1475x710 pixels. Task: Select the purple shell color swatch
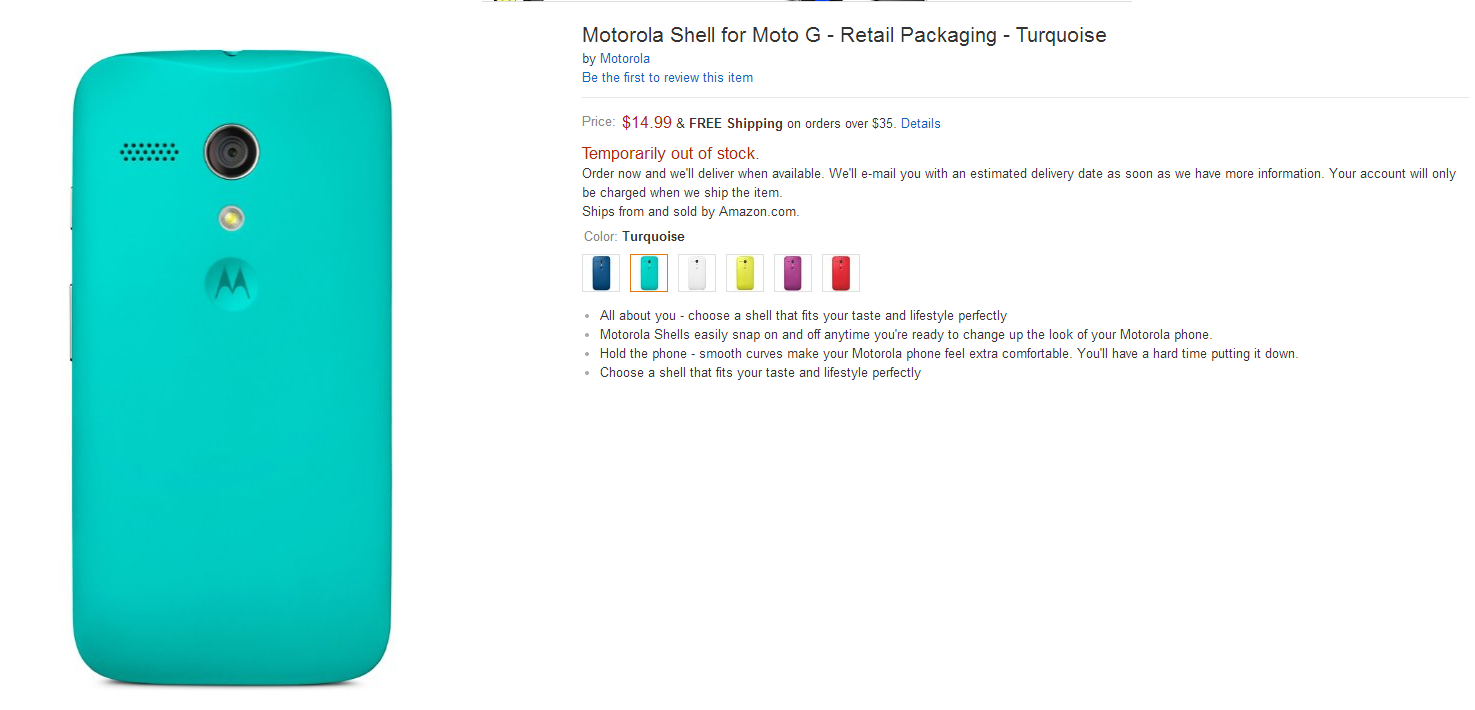tap(793, 273)
